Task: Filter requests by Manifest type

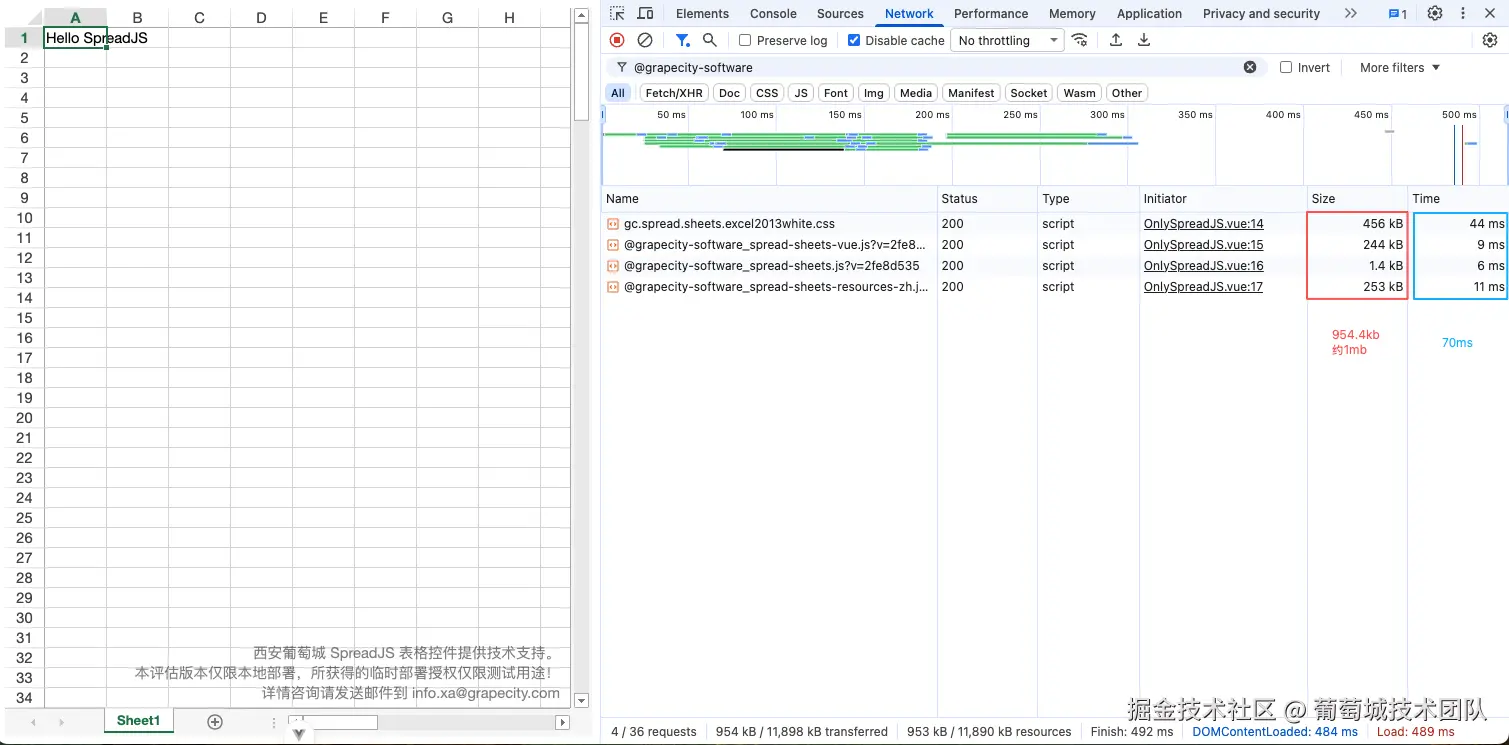Action: click(x=971, y=93)
